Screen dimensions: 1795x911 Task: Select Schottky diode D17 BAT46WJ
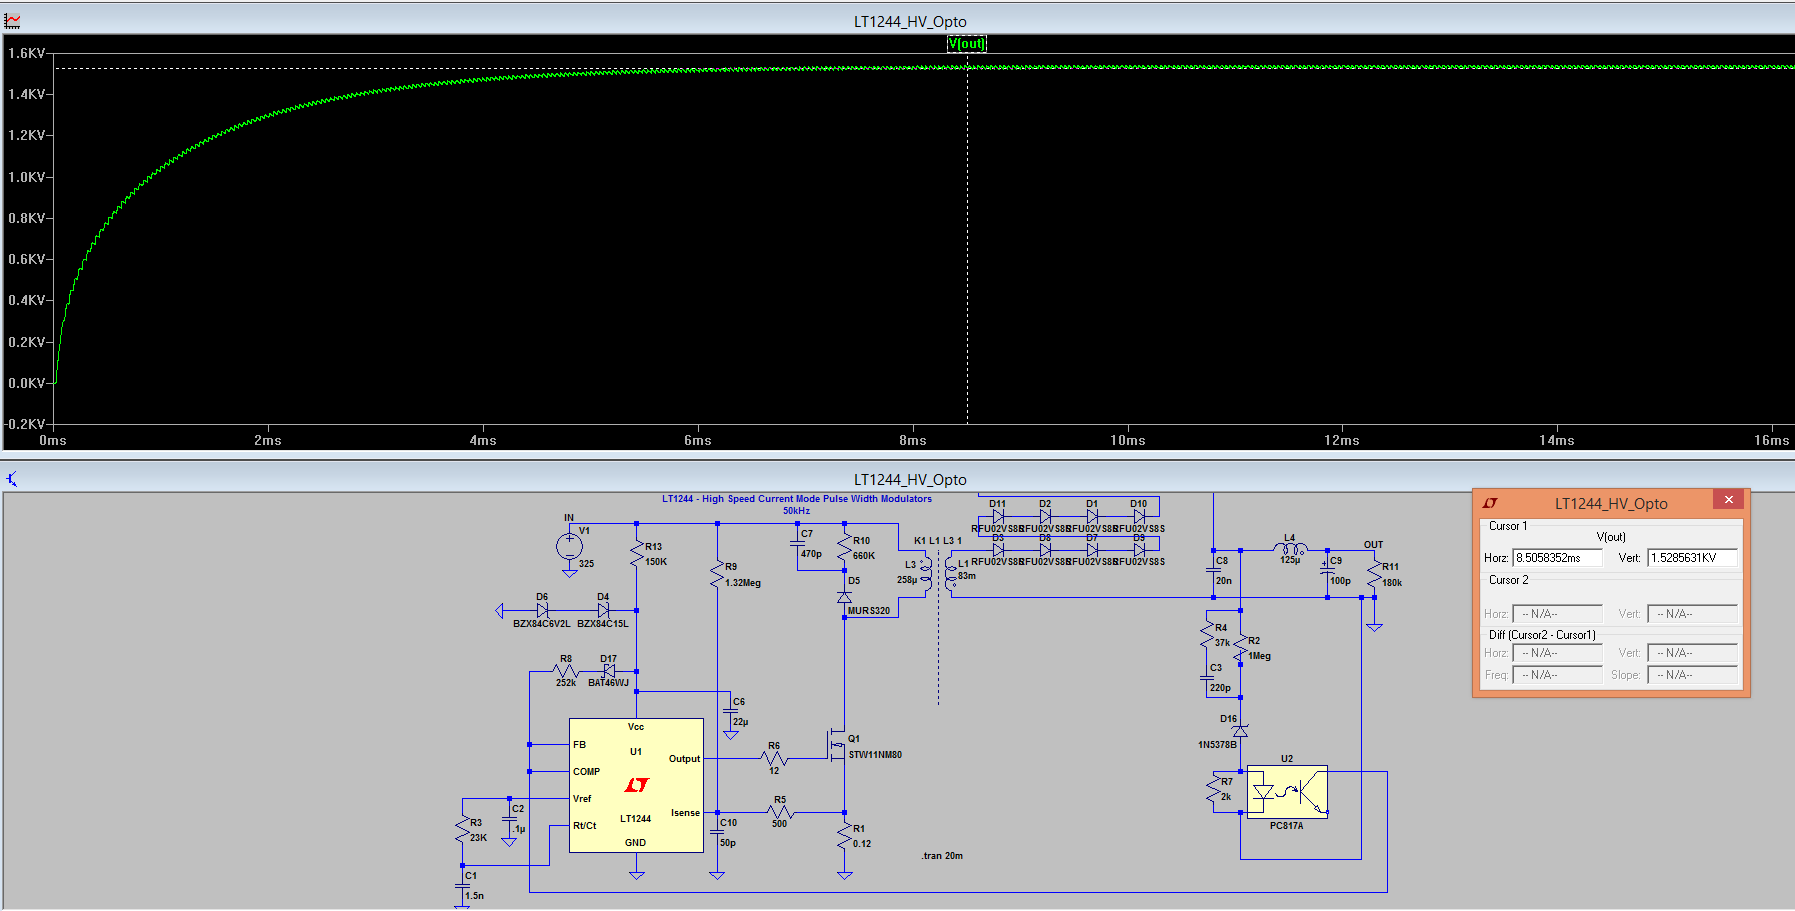(x=609, y=671)
